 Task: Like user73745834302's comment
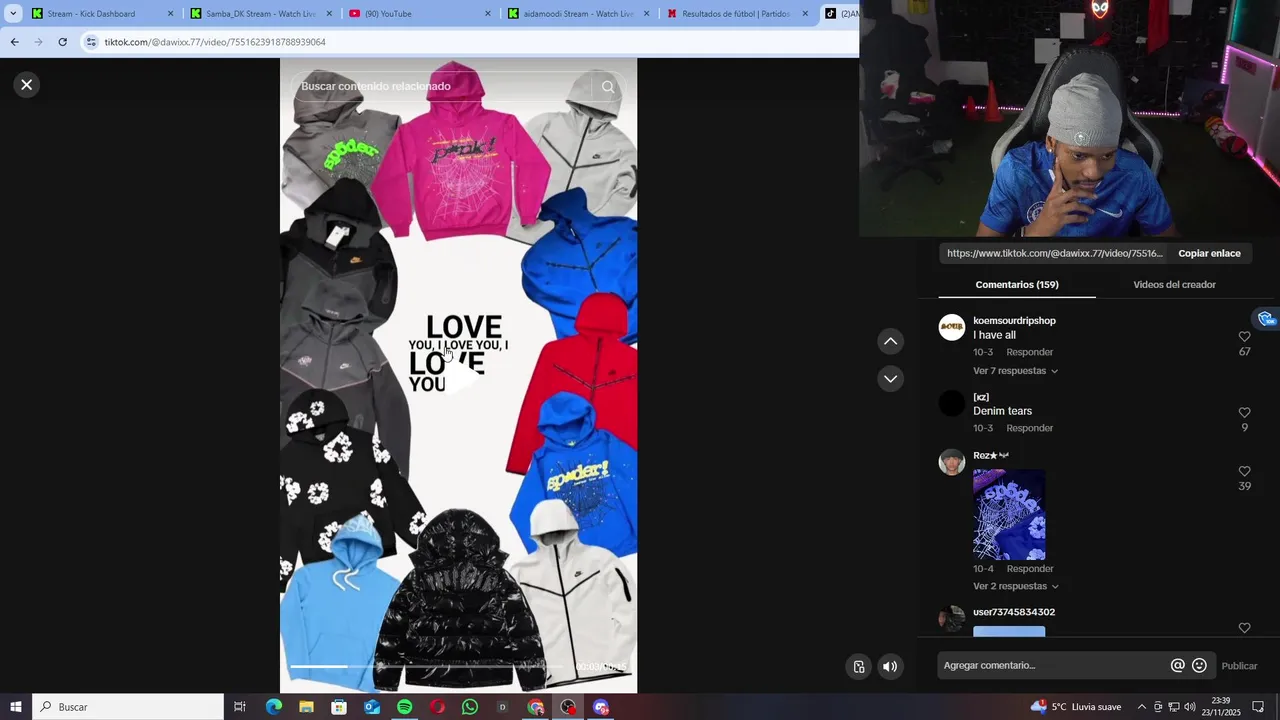pyautogui.click(x=1244, y=628)
